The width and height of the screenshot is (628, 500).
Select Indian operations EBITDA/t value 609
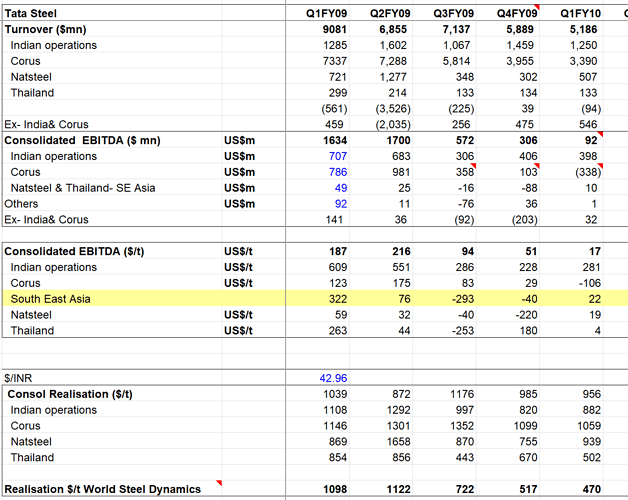pos(338,267)
